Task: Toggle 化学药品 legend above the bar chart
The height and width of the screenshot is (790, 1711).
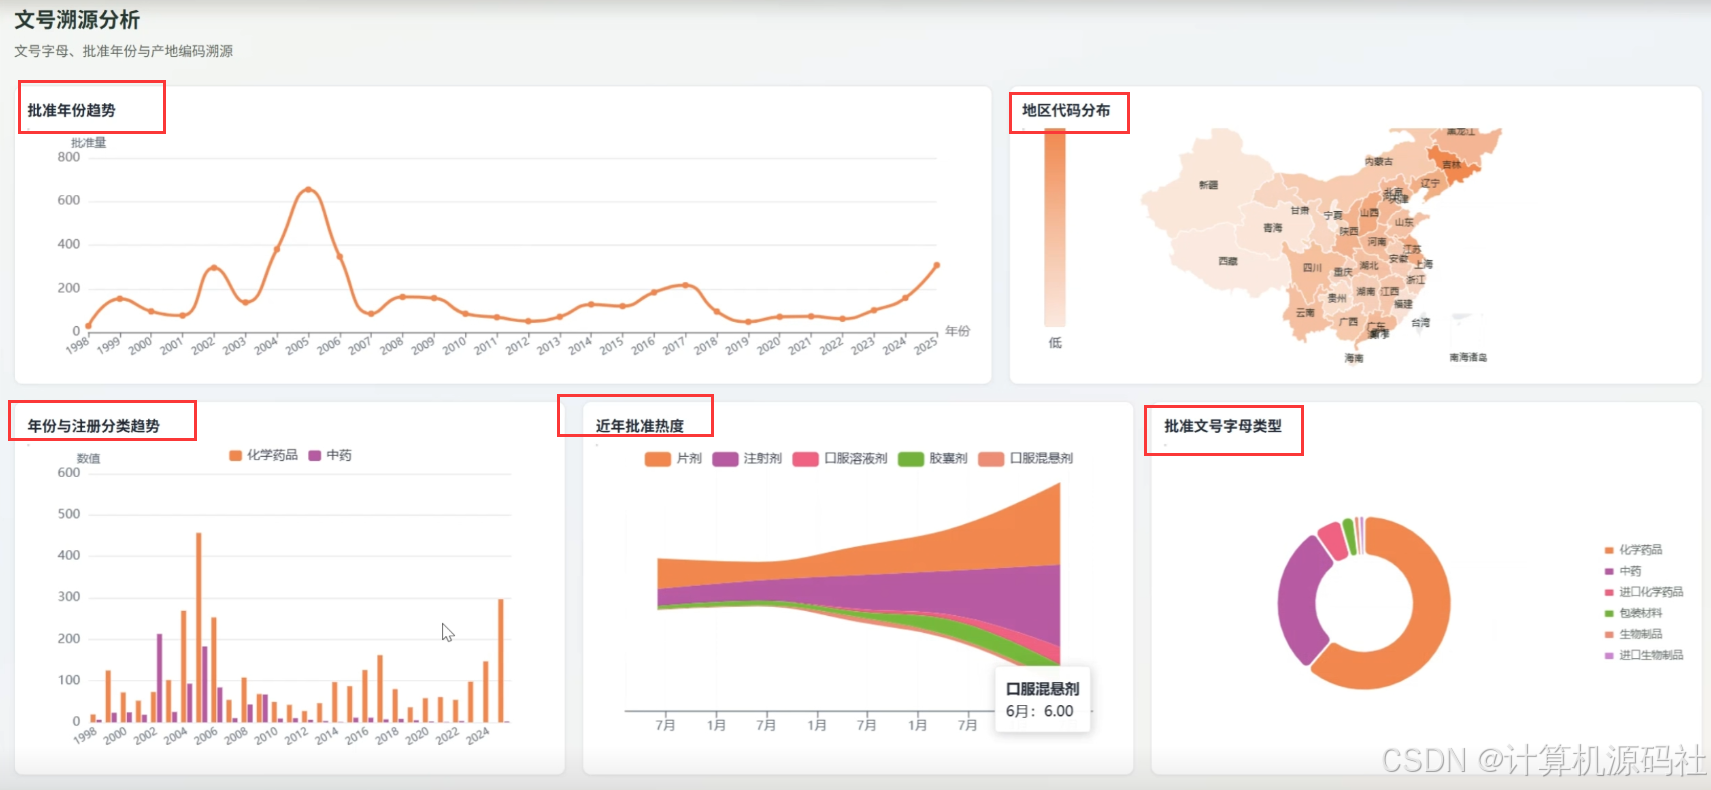Action: [264, 455]
